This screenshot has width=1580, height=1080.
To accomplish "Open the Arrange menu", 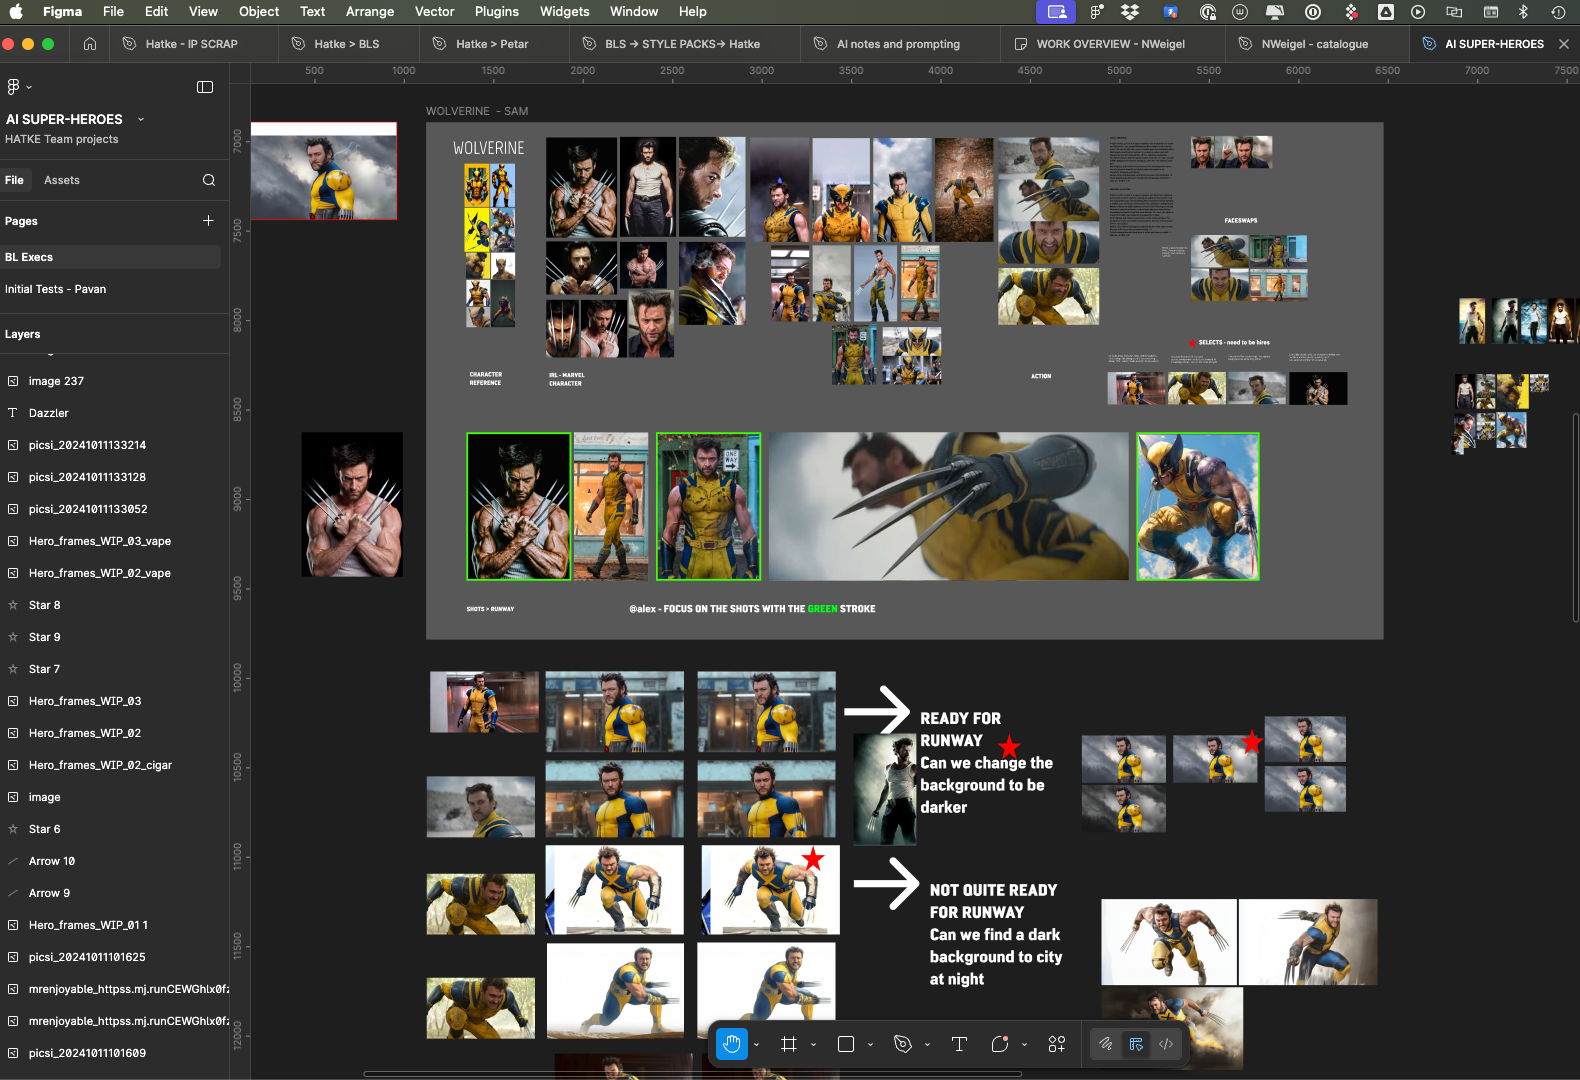I will [x=370, y=11].
